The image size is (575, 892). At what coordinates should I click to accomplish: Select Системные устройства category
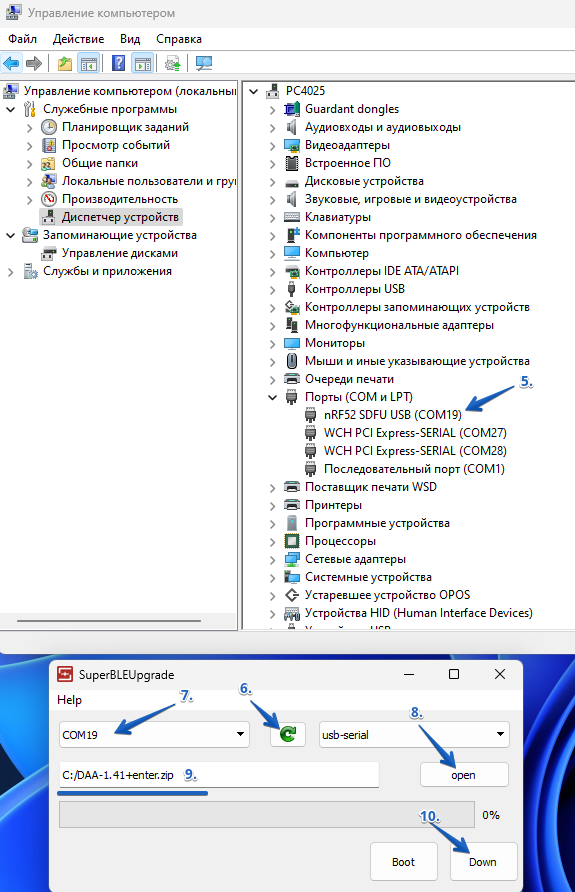click(368, 577)
